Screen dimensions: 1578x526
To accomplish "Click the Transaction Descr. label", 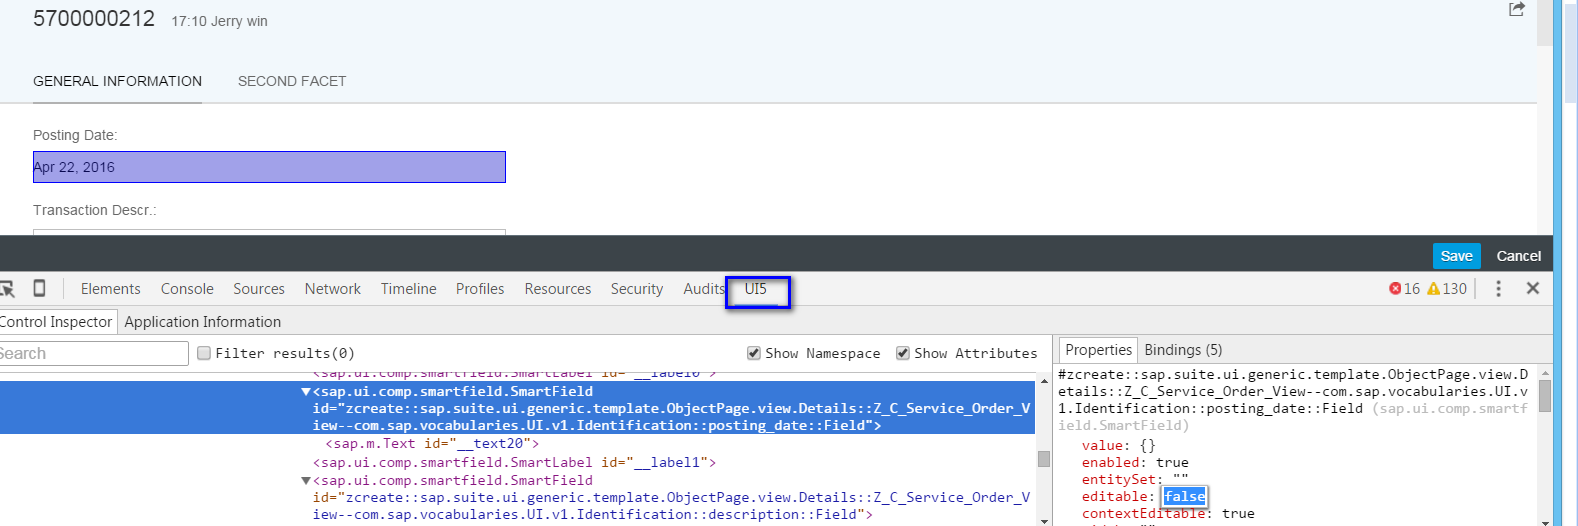I will point(95,210).
